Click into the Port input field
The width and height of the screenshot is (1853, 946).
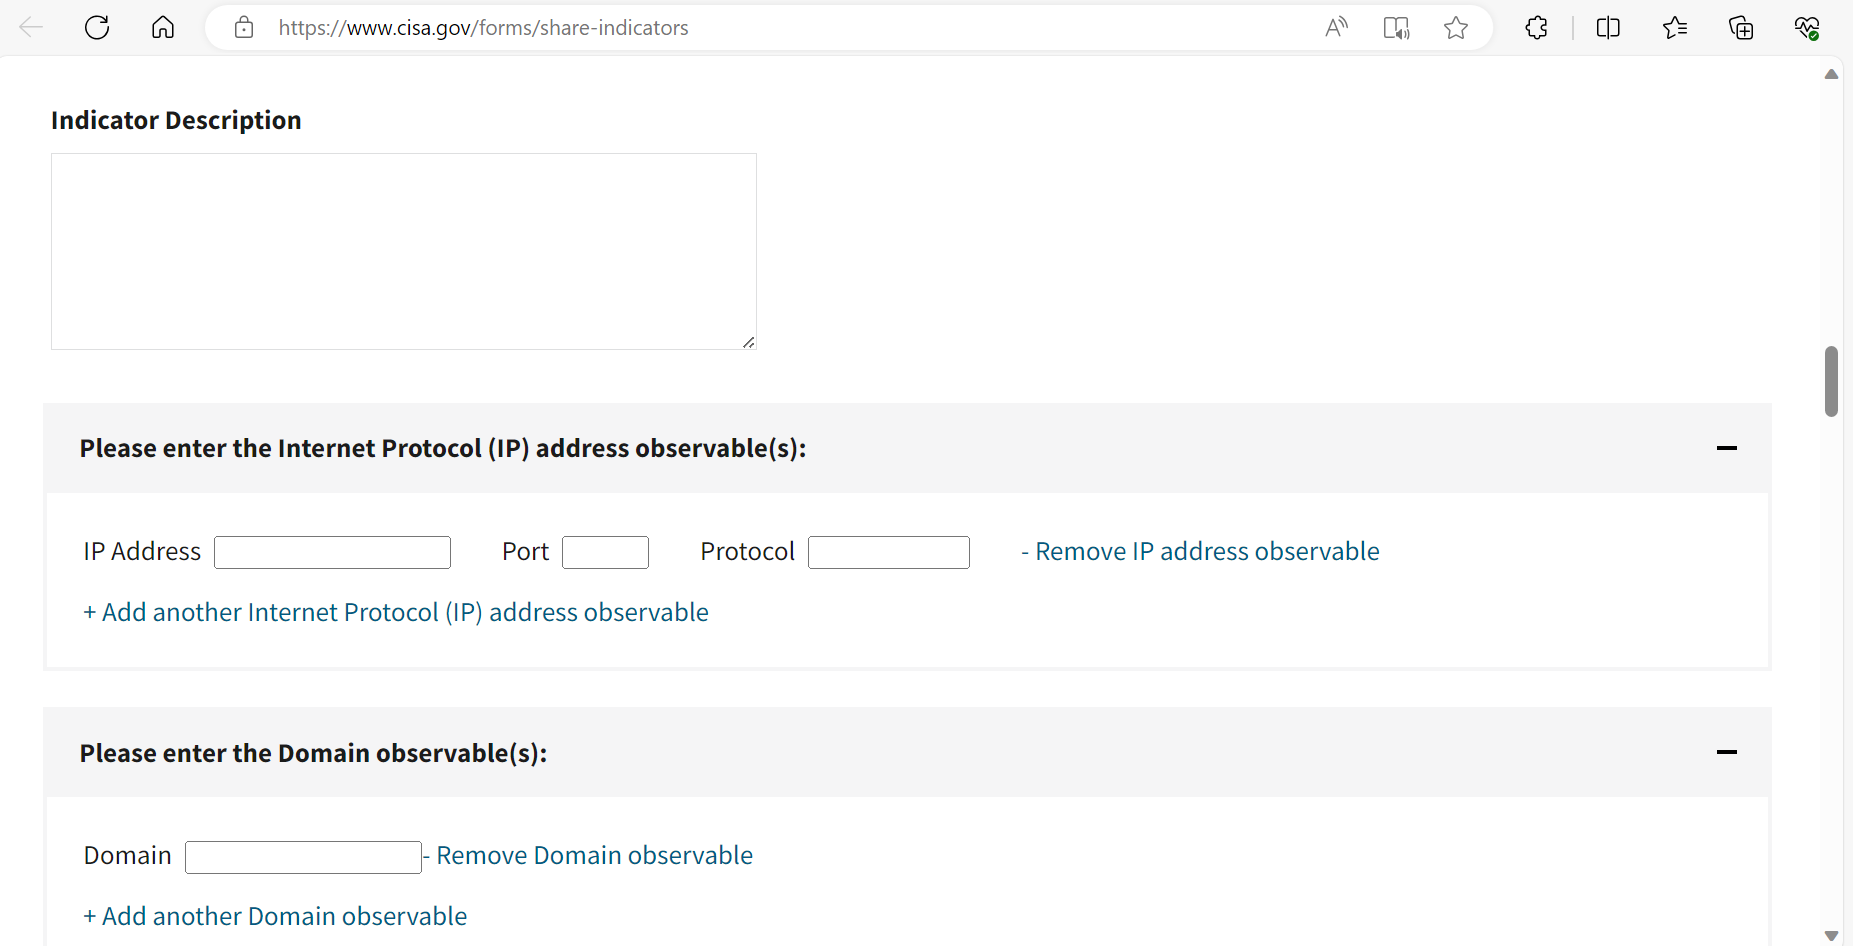pos(605,552)
